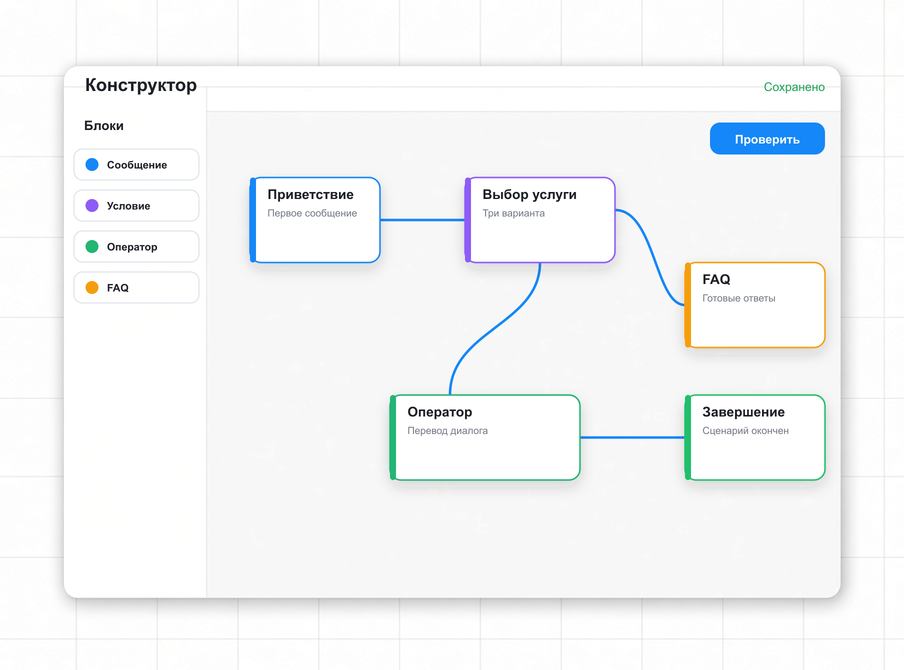904x670 pixels.
Task: Click the purple dot next to Условие
Action: (x=92, y=205)
